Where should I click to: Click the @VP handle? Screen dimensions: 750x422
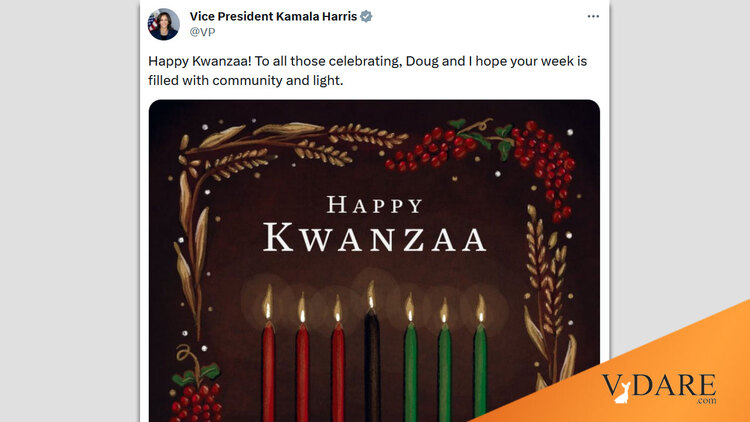202,32
